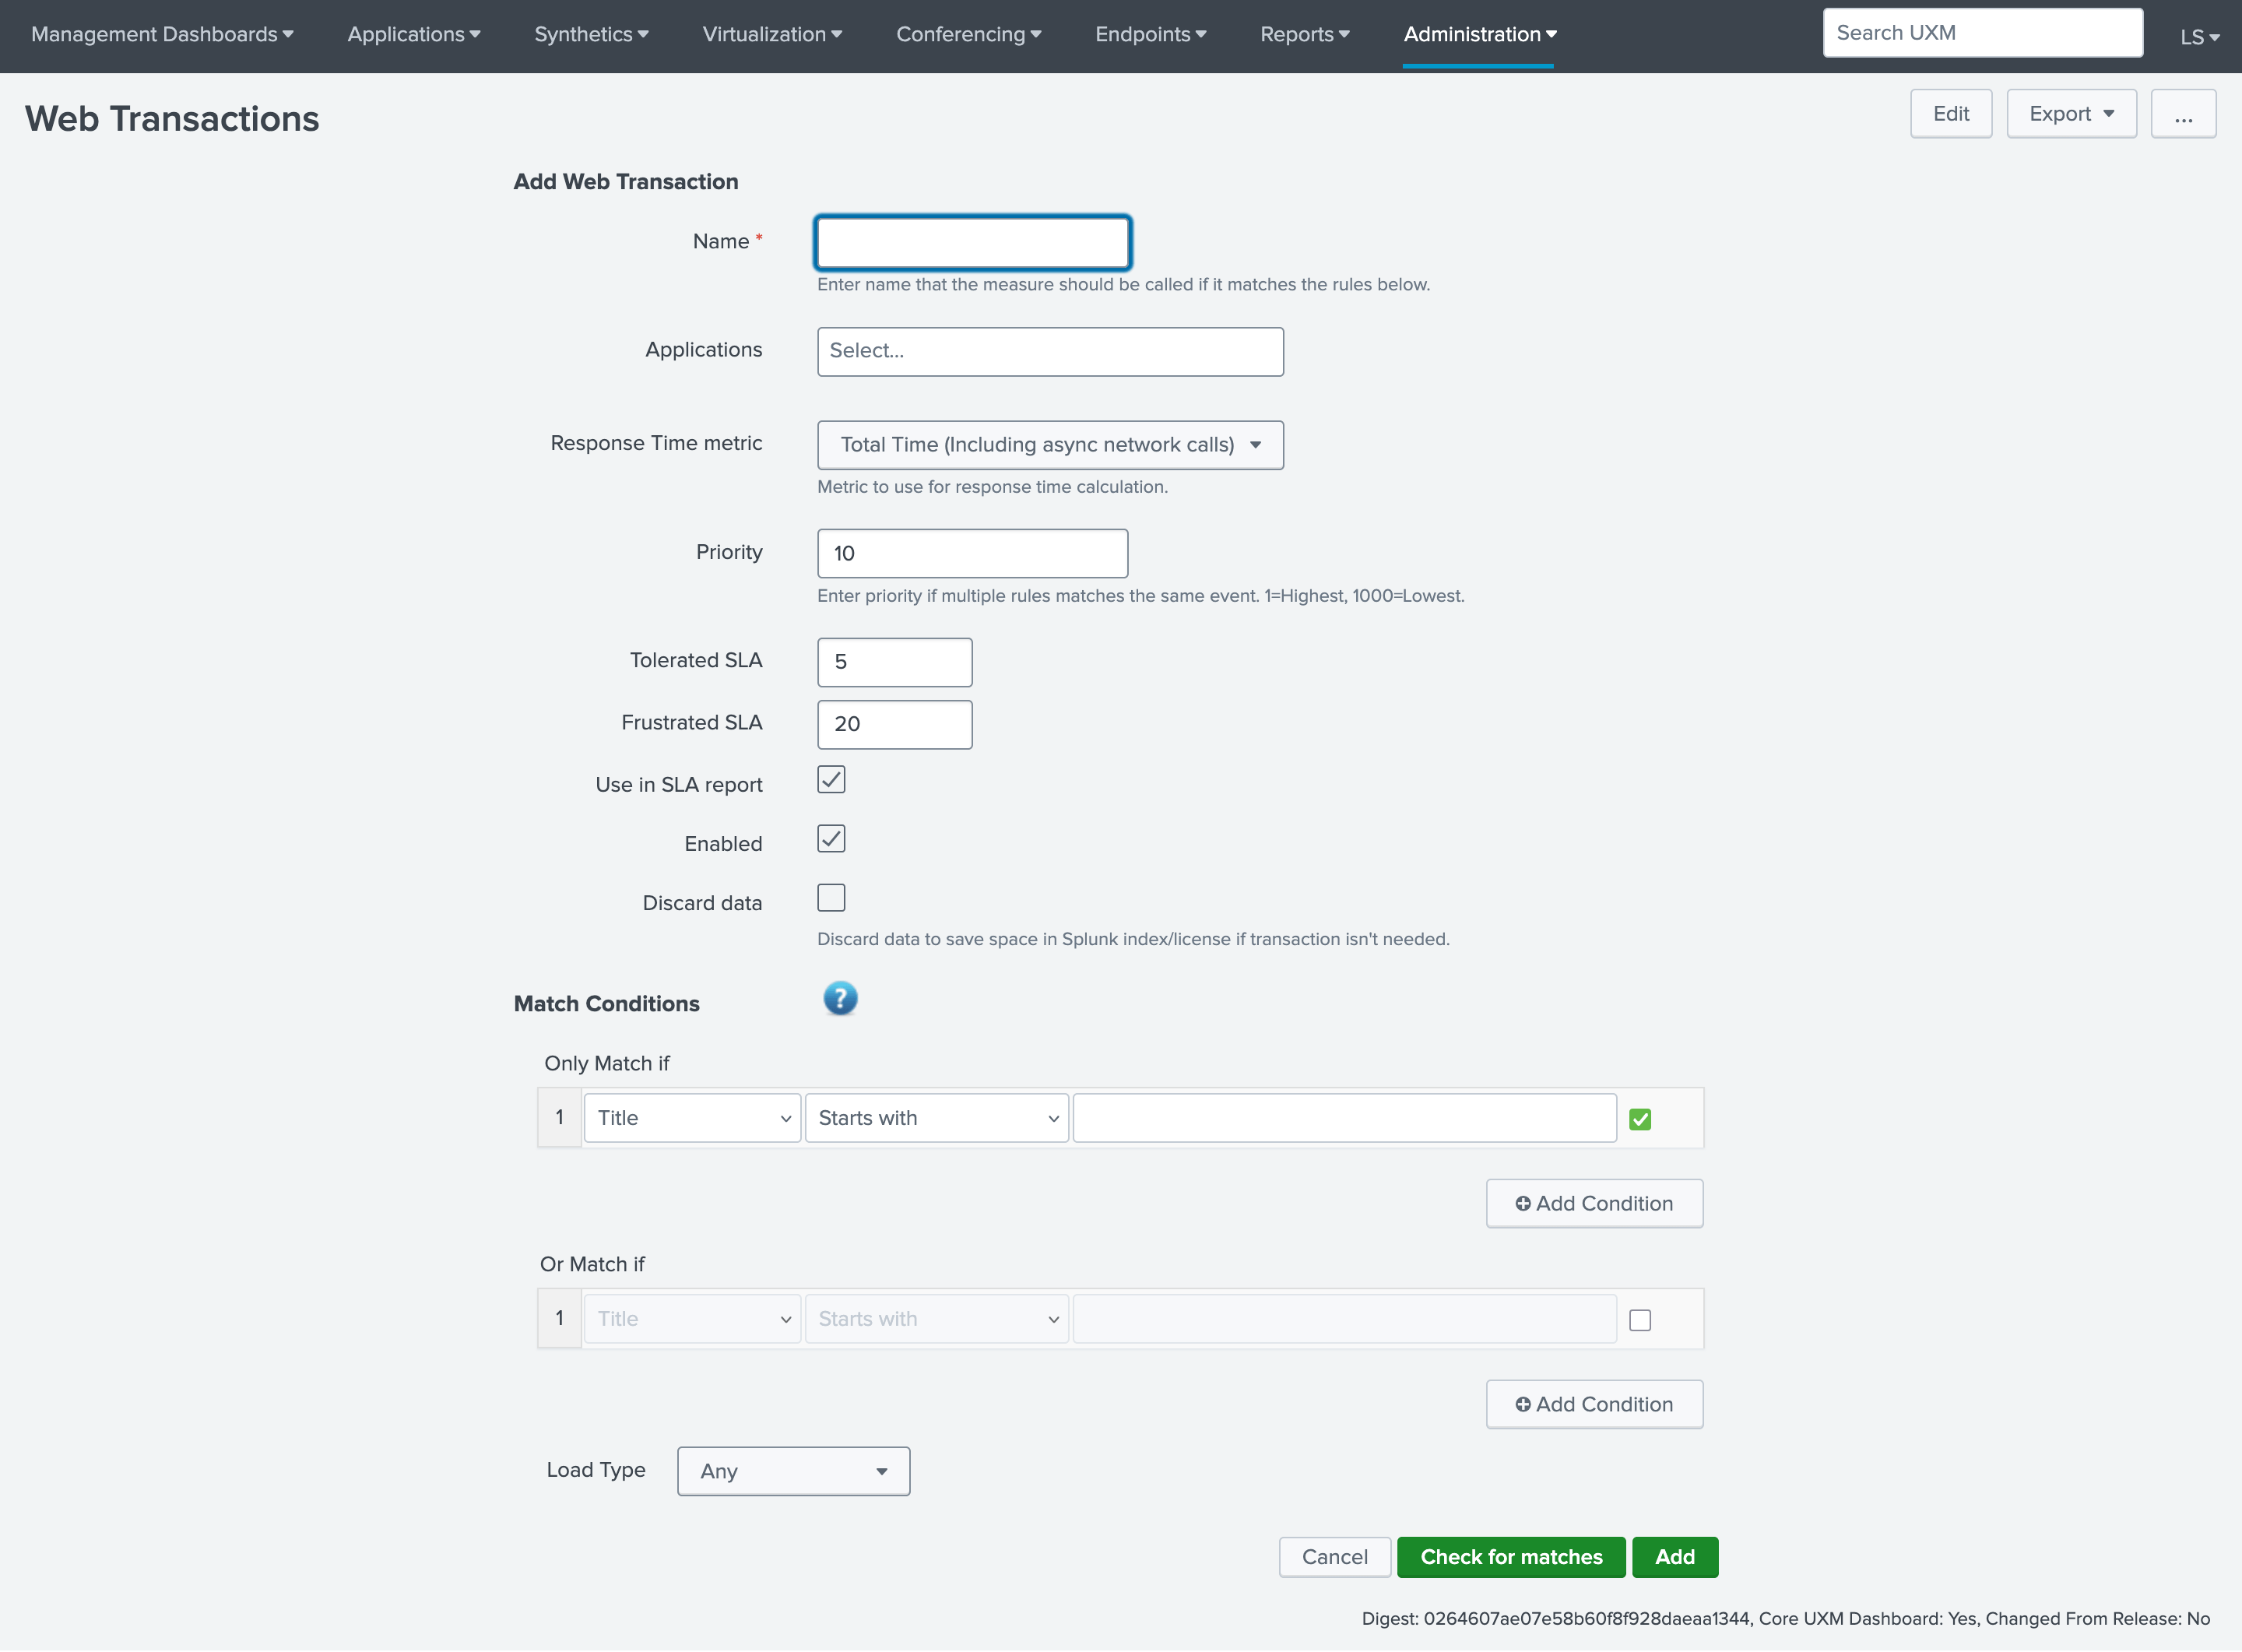Open the Administration menu
The image size is (2242, 1652).
pyautogui.click(x=1479, y=35)
